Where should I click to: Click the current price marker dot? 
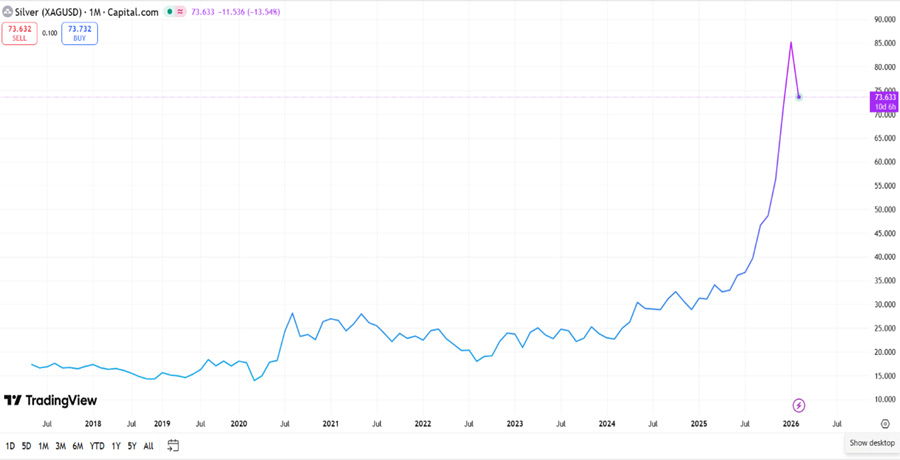click(x=798, y=97)
